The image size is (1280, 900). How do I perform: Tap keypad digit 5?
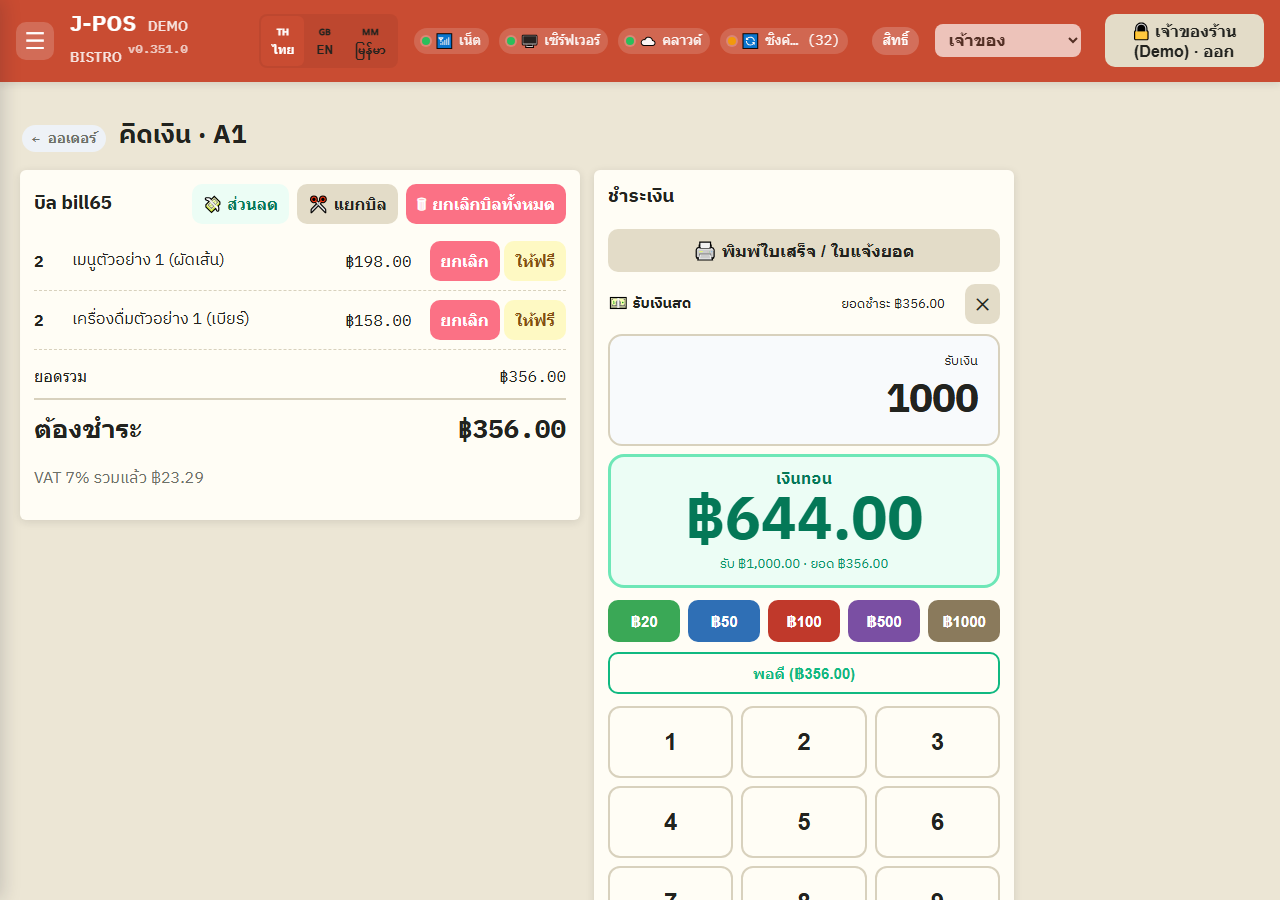click(x=804, y=822)
